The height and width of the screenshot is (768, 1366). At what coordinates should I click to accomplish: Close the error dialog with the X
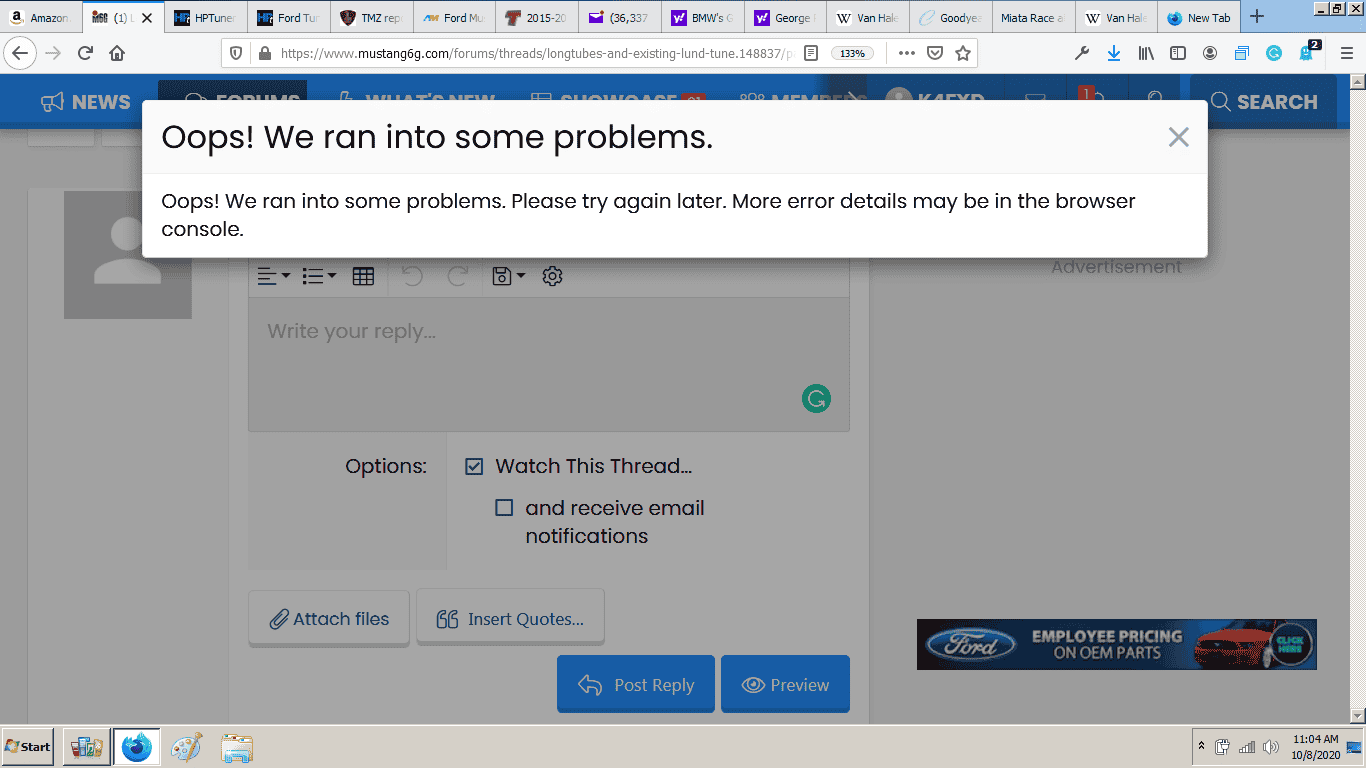click(1179, 138)
